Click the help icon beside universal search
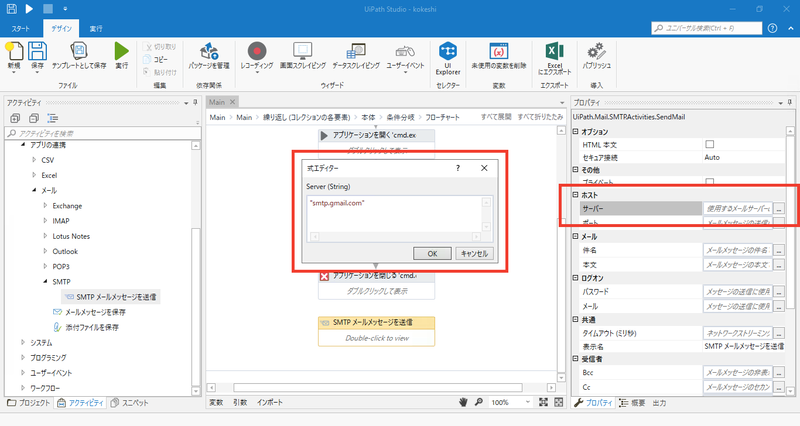Viewport: 800px width, 426px height. (772, 28)
